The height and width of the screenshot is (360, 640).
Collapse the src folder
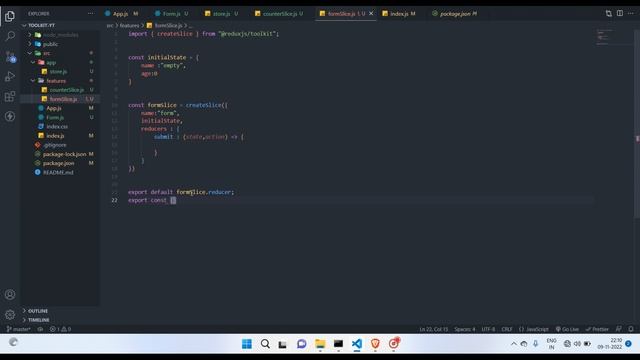pos(29,53)
